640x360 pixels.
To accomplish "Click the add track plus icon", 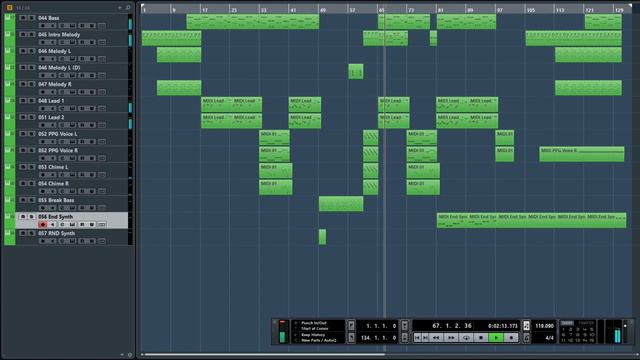I will point(120,7).
